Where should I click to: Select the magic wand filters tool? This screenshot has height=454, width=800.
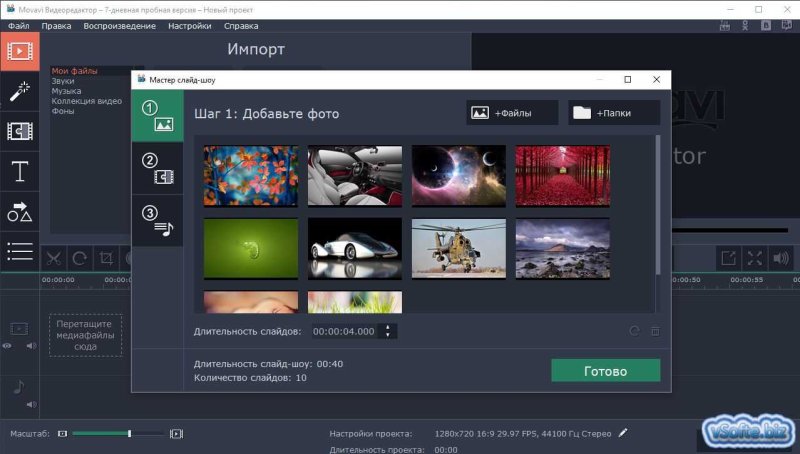(x=19, y=92)
